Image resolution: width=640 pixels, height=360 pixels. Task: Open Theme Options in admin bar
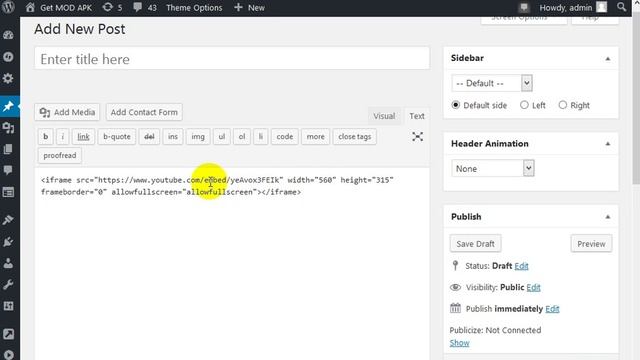(194, 7)
